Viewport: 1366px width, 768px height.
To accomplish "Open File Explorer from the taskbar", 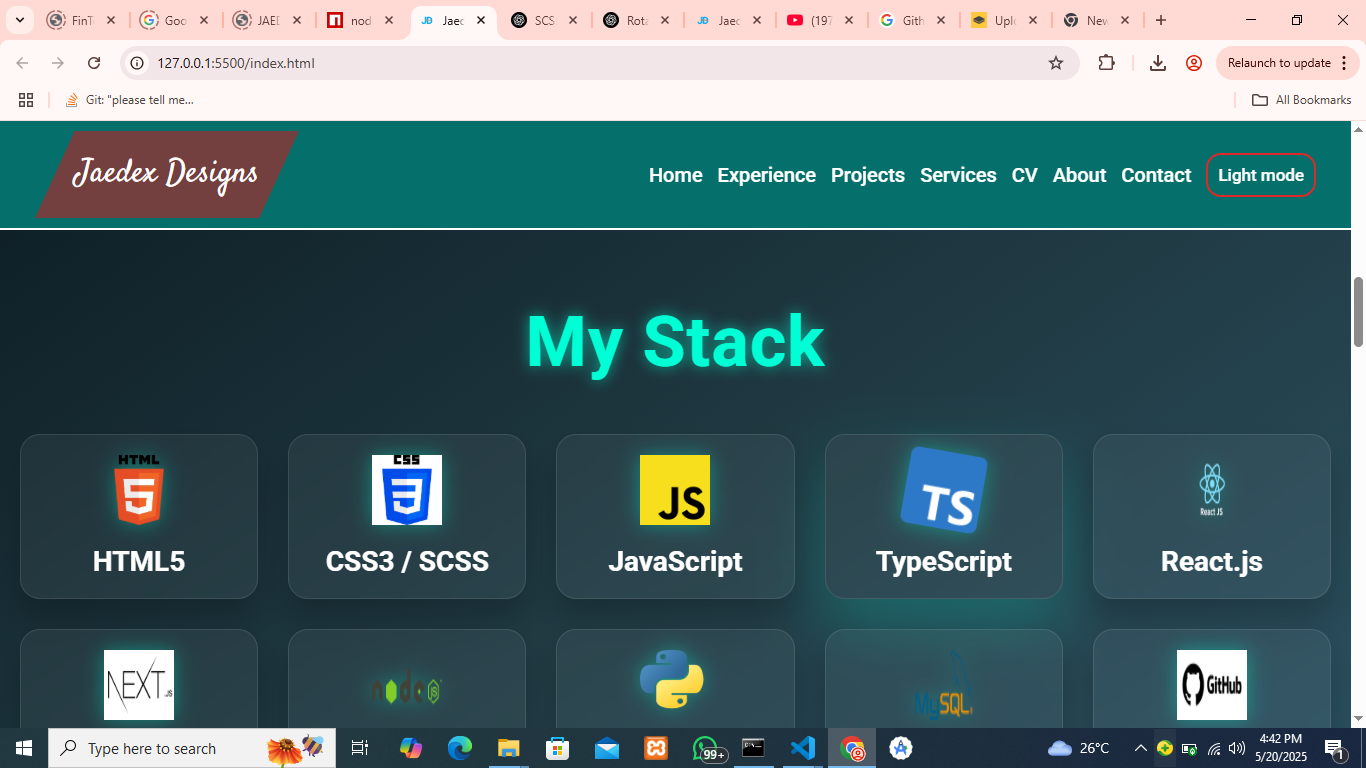I will click(509, 748).
